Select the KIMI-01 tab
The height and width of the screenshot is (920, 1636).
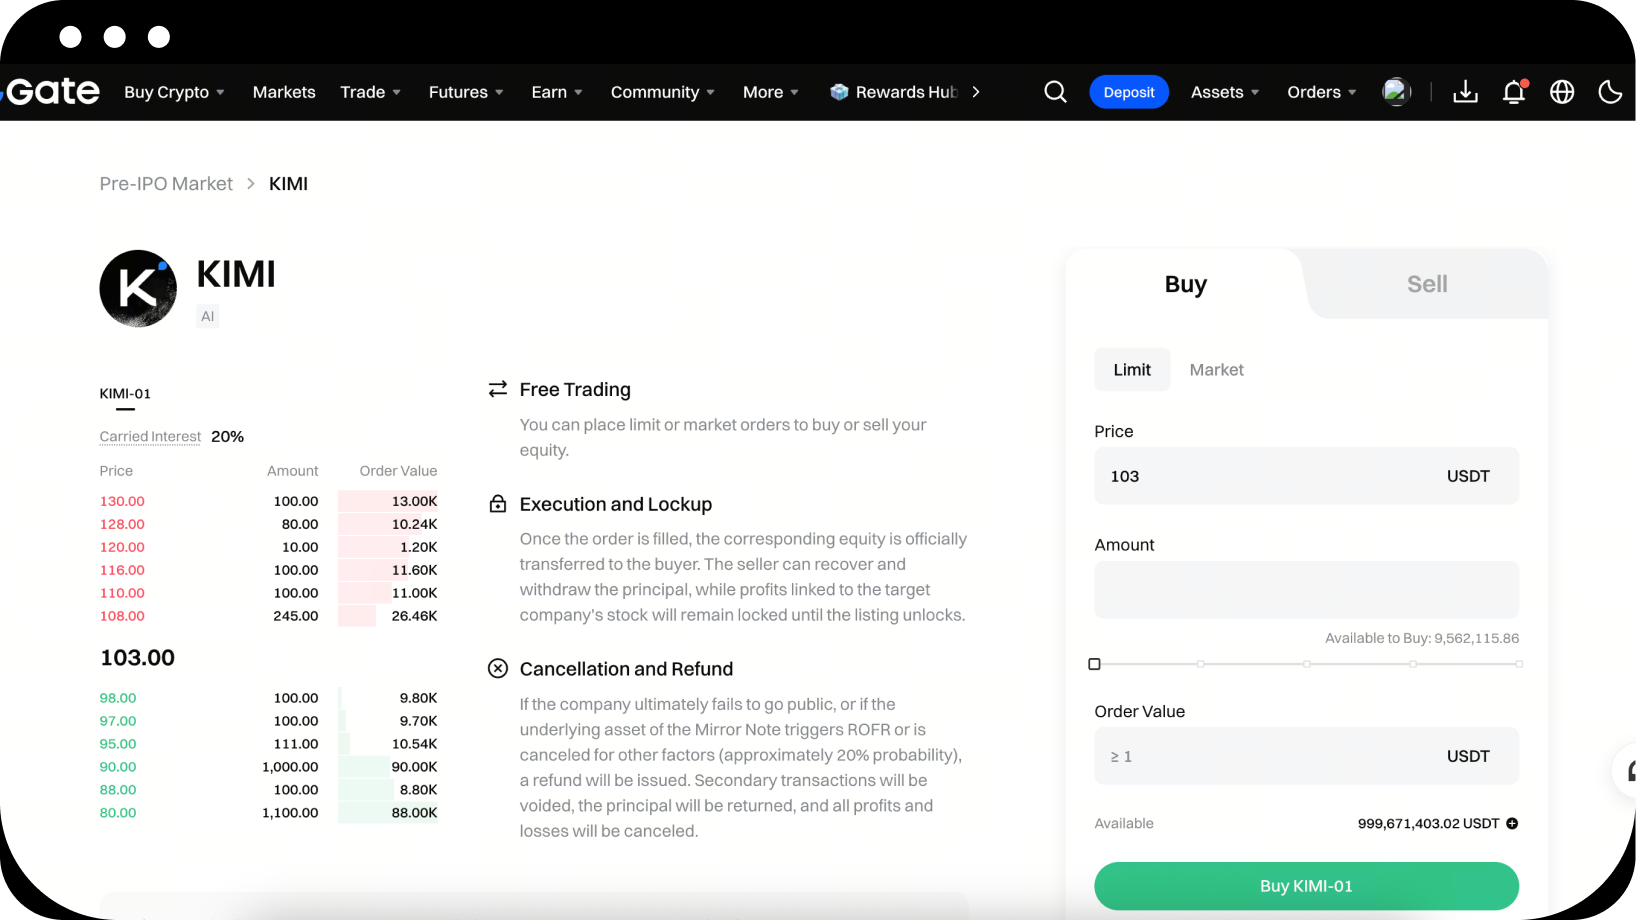[125, 394]
